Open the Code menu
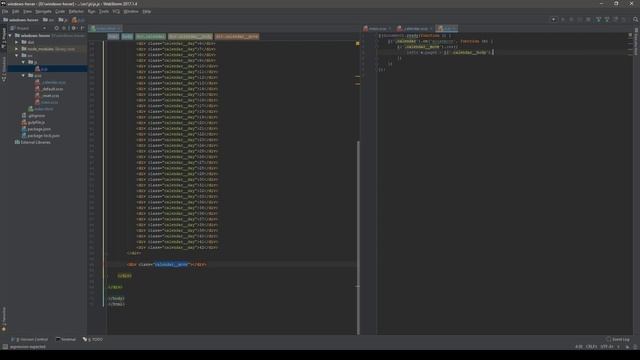The height and width of the screenshot is (360, 640). pos(60,11)
